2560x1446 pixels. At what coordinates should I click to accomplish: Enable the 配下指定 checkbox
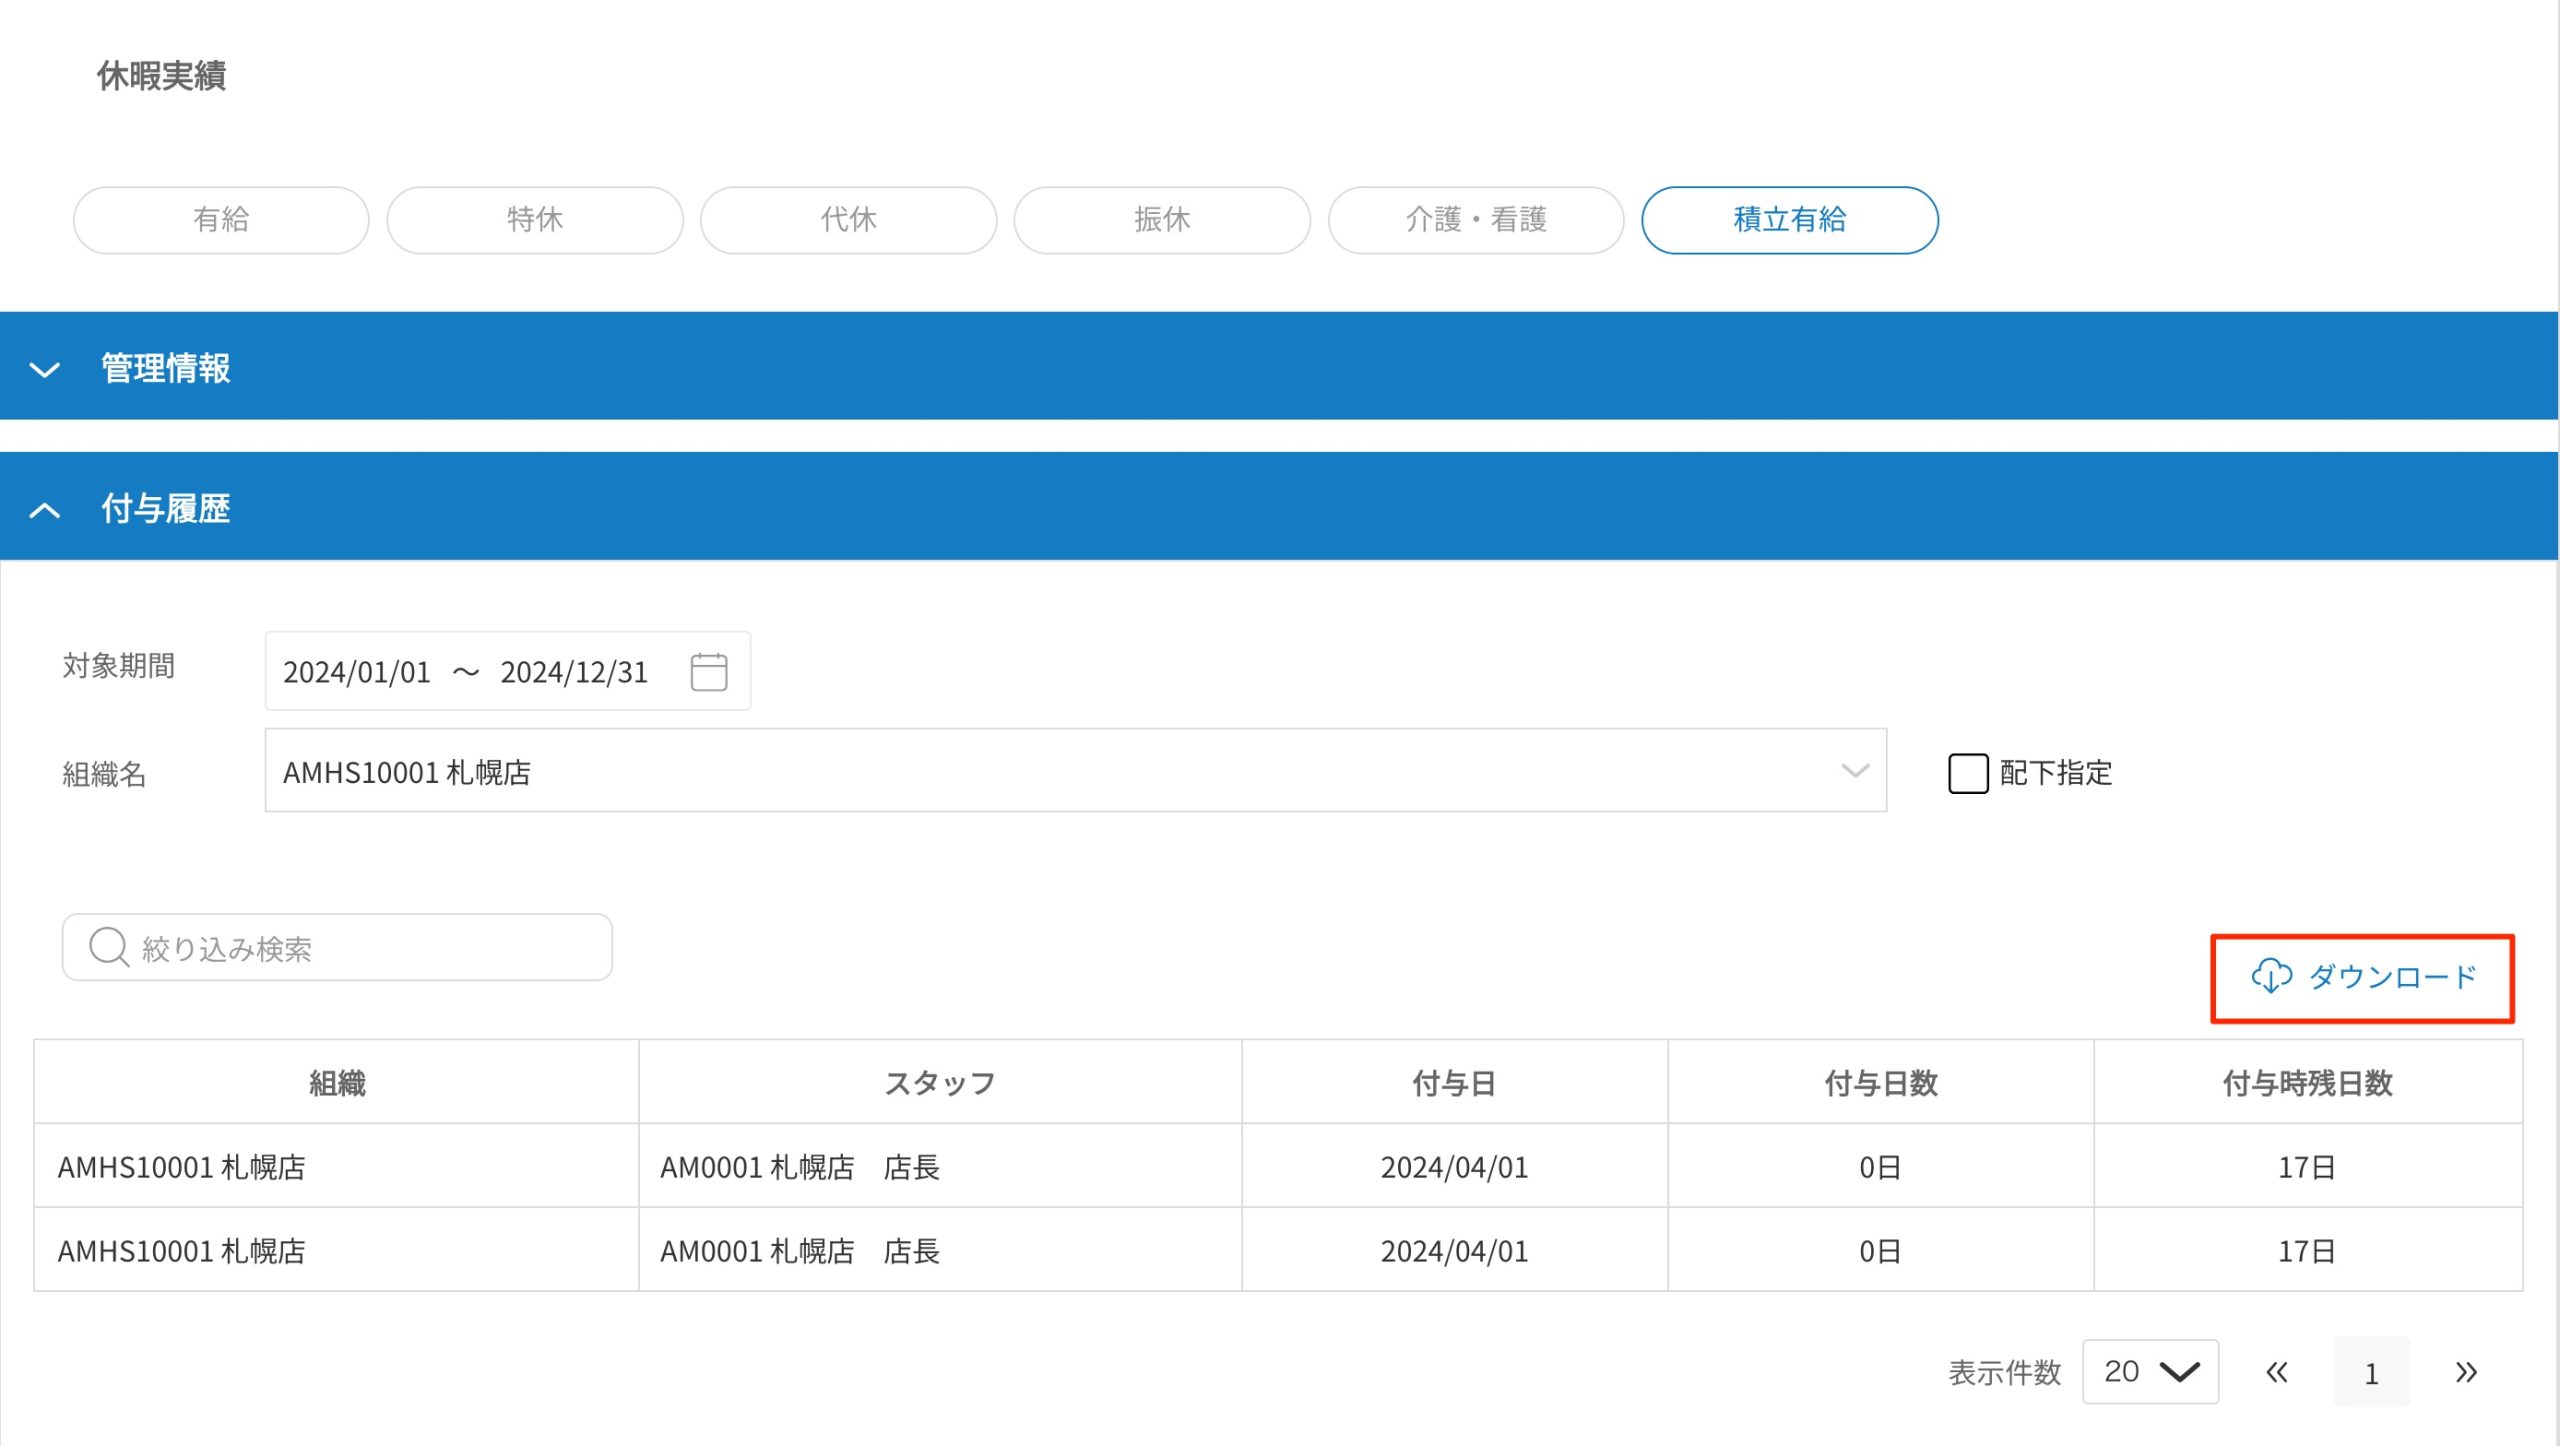pos(1967,773)
